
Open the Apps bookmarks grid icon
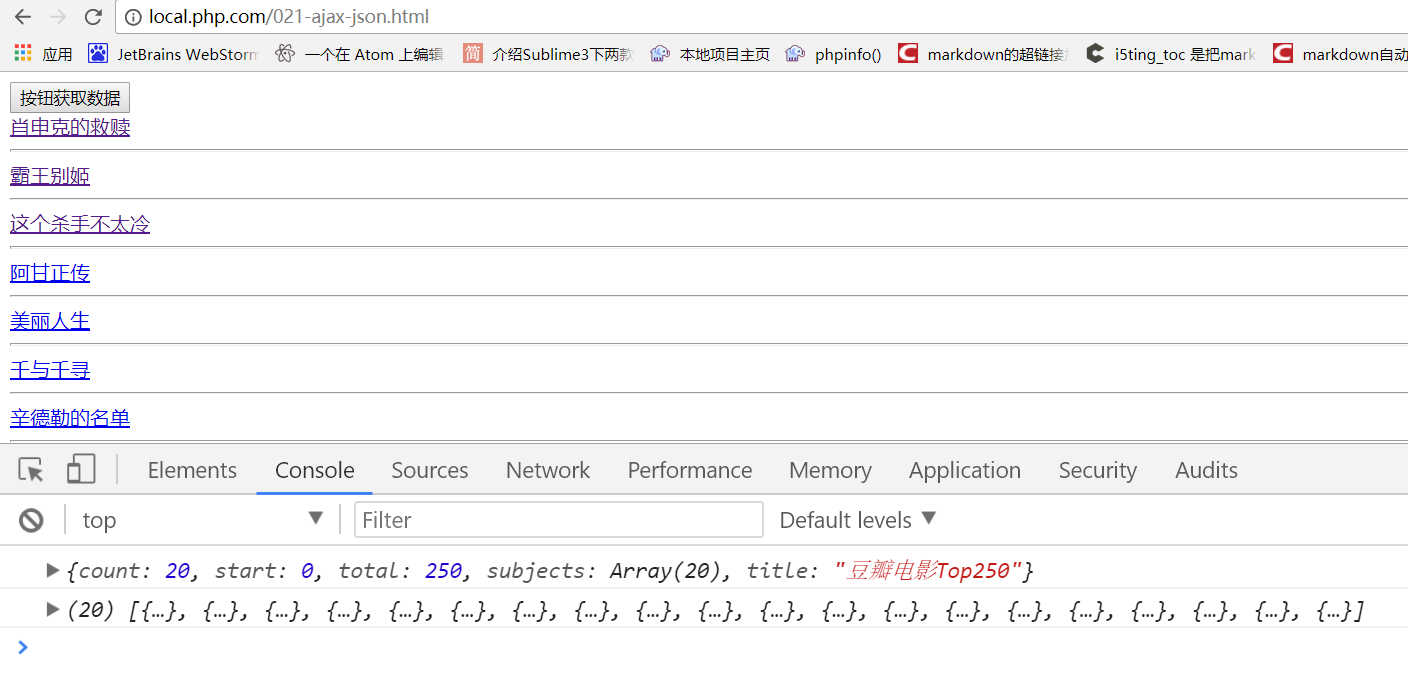(x=23, y=54)
